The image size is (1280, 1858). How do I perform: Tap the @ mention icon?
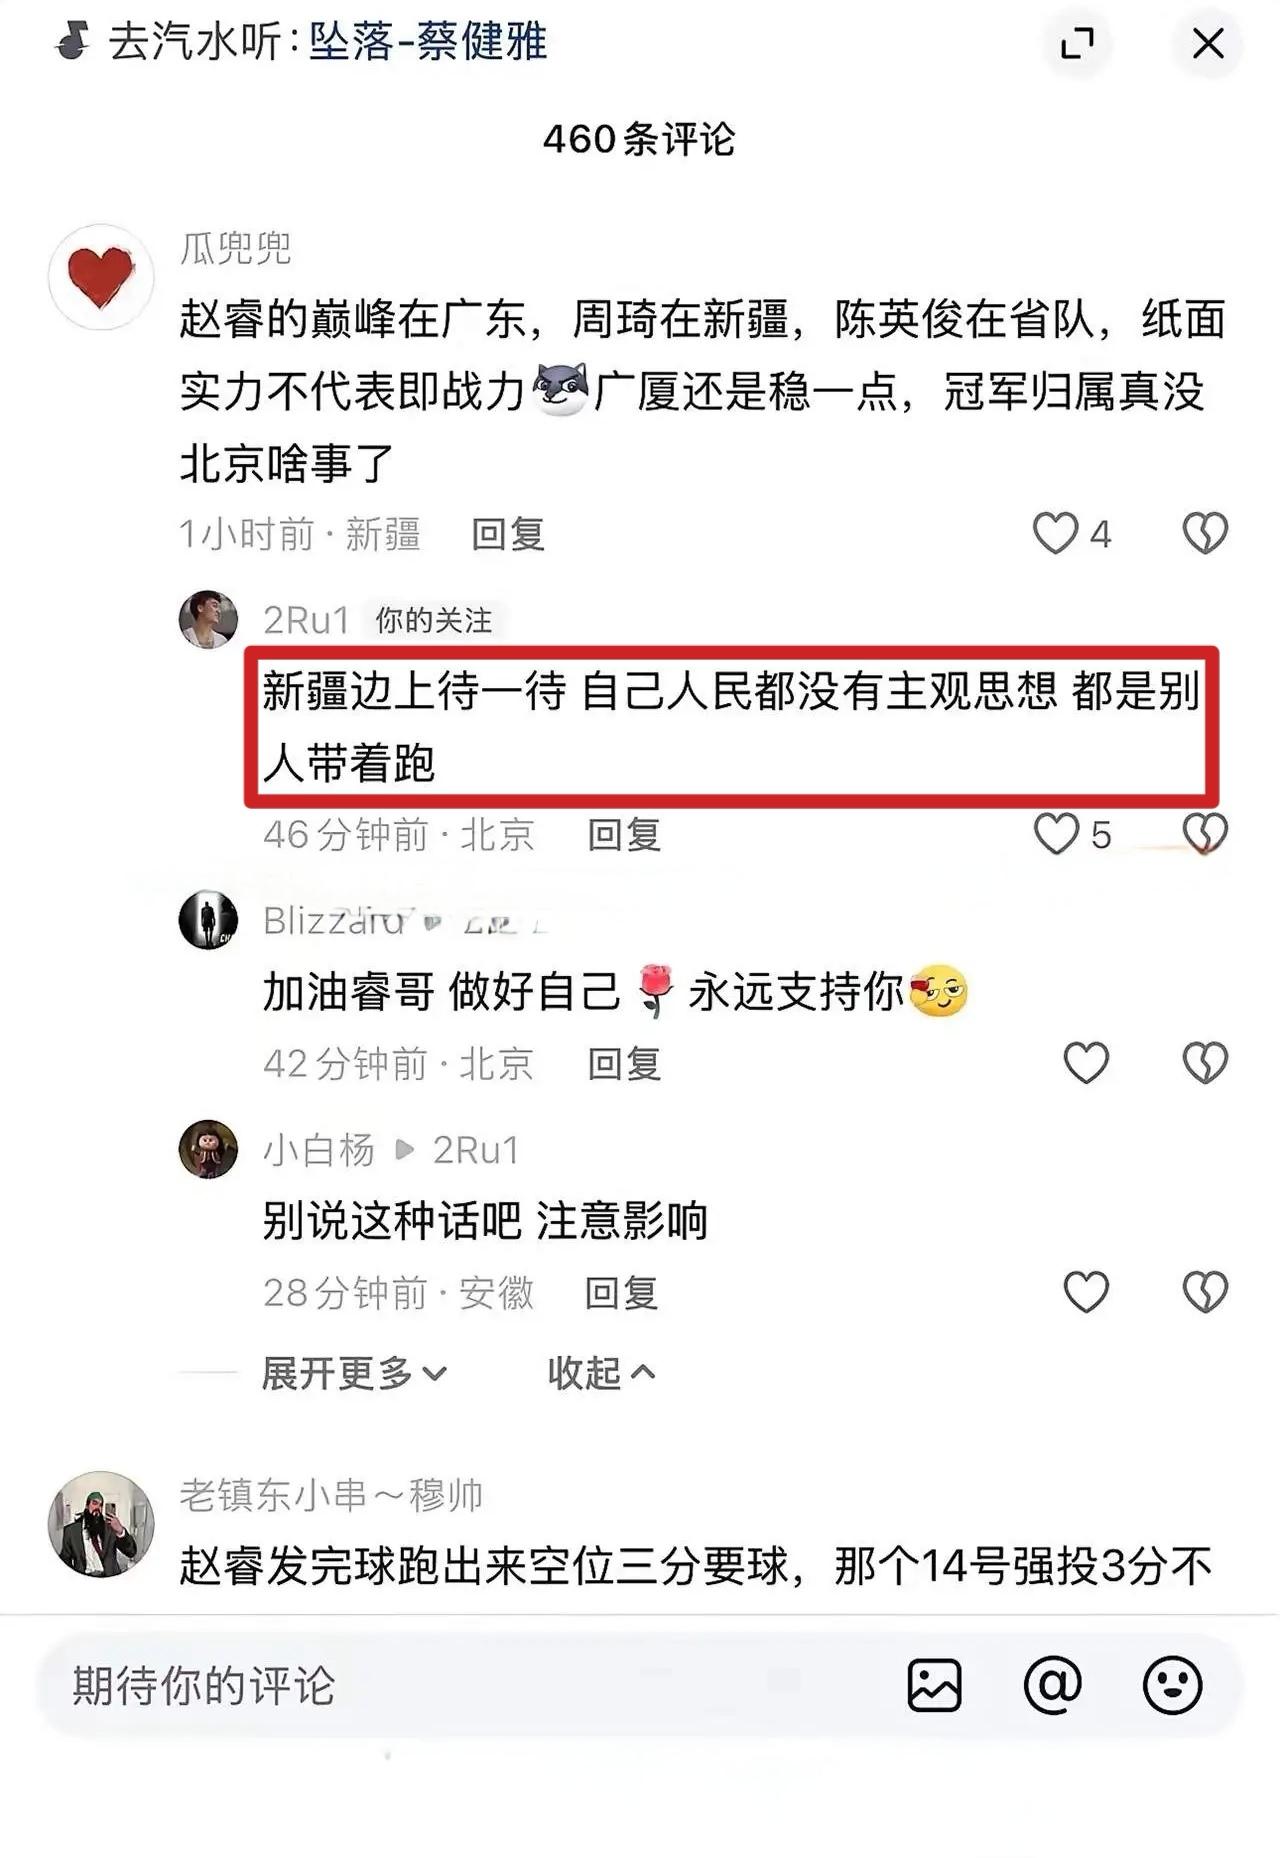[x=1053, y=1685]
